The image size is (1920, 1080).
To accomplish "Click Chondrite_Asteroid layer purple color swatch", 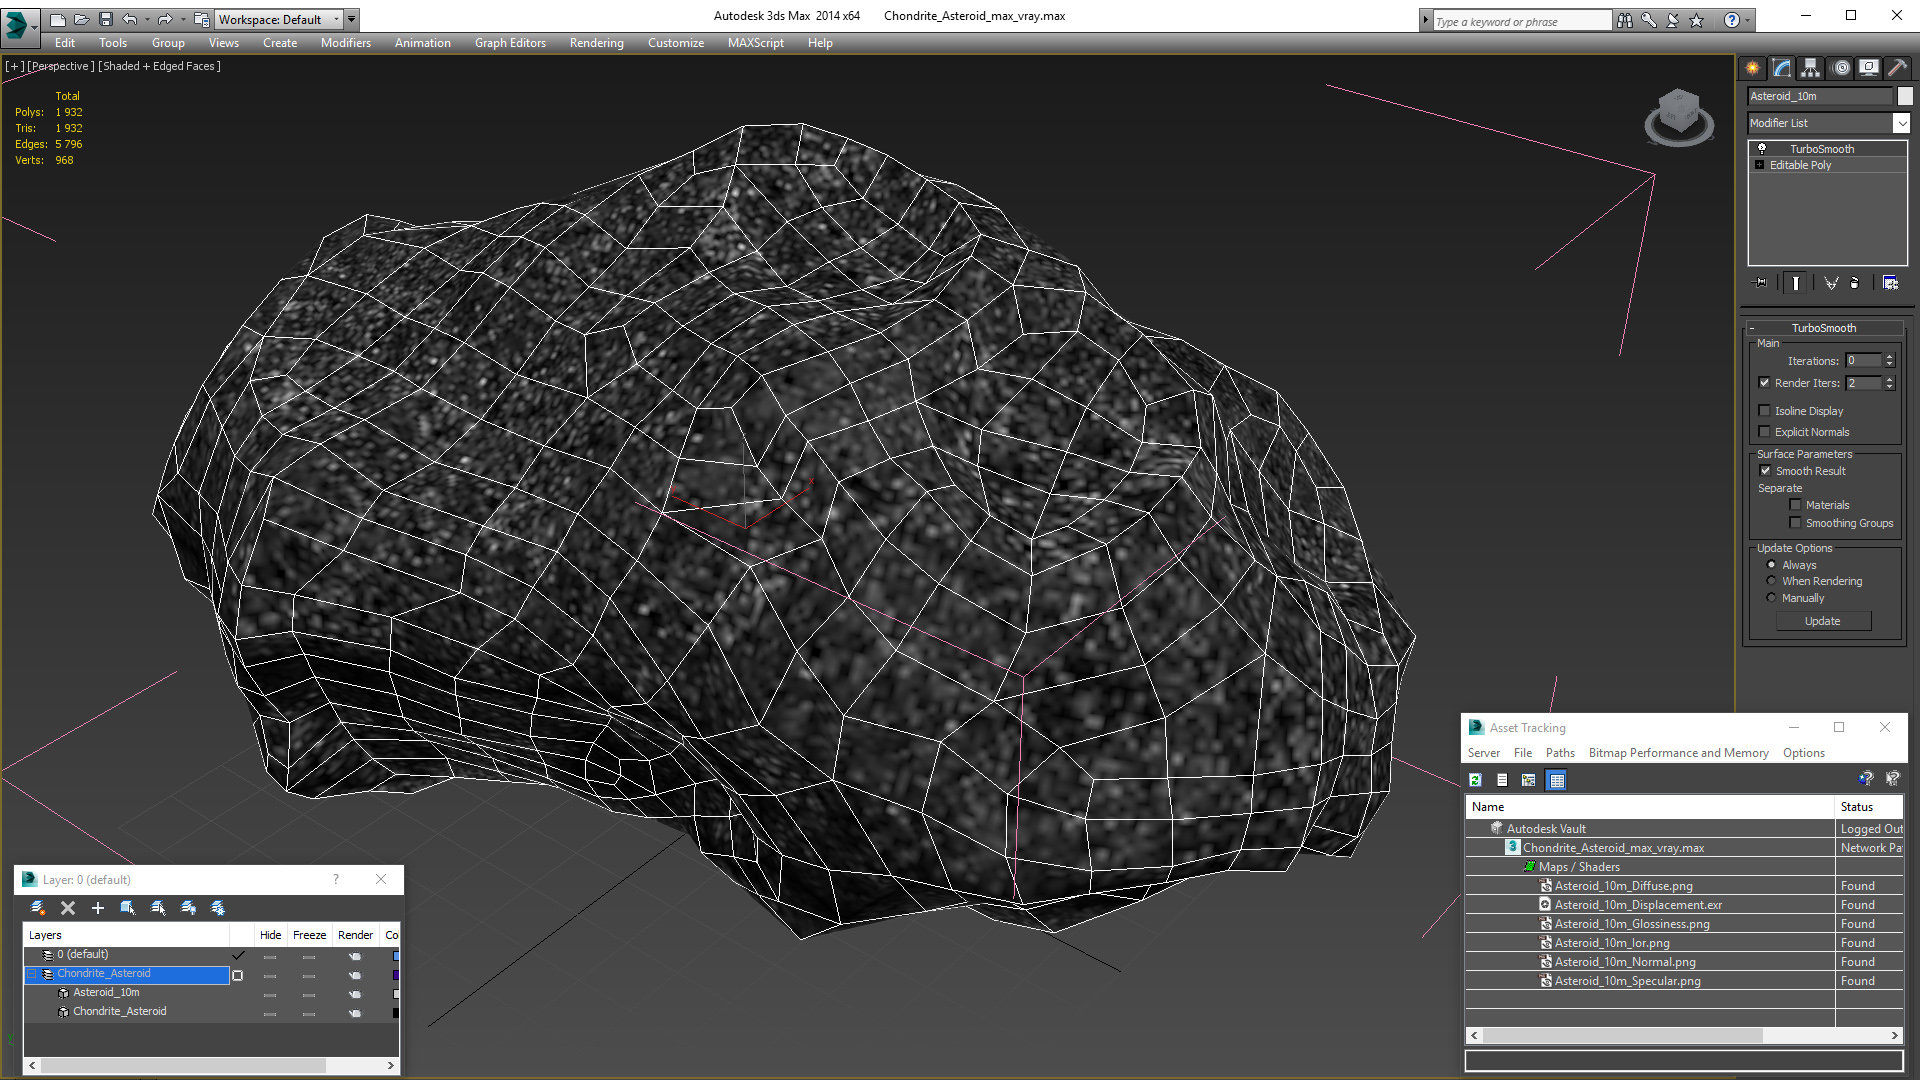I will click(x=396, y=975).
